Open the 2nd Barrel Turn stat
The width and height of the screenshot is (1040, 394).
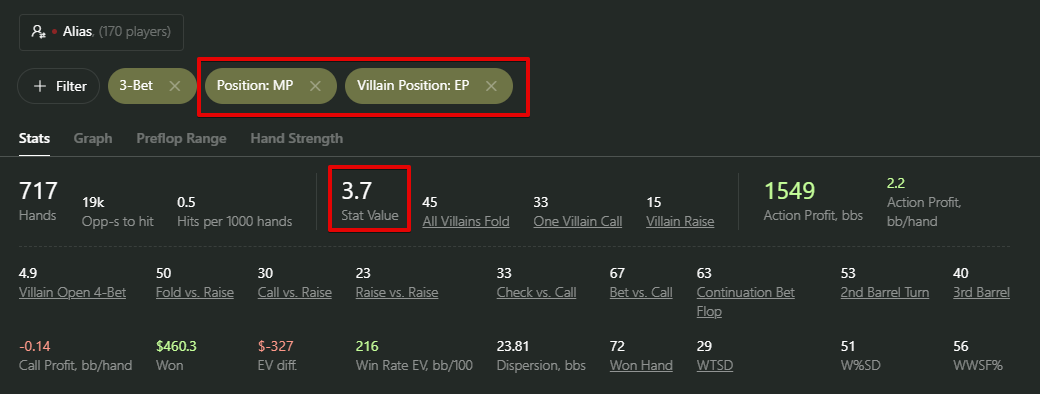885,293
